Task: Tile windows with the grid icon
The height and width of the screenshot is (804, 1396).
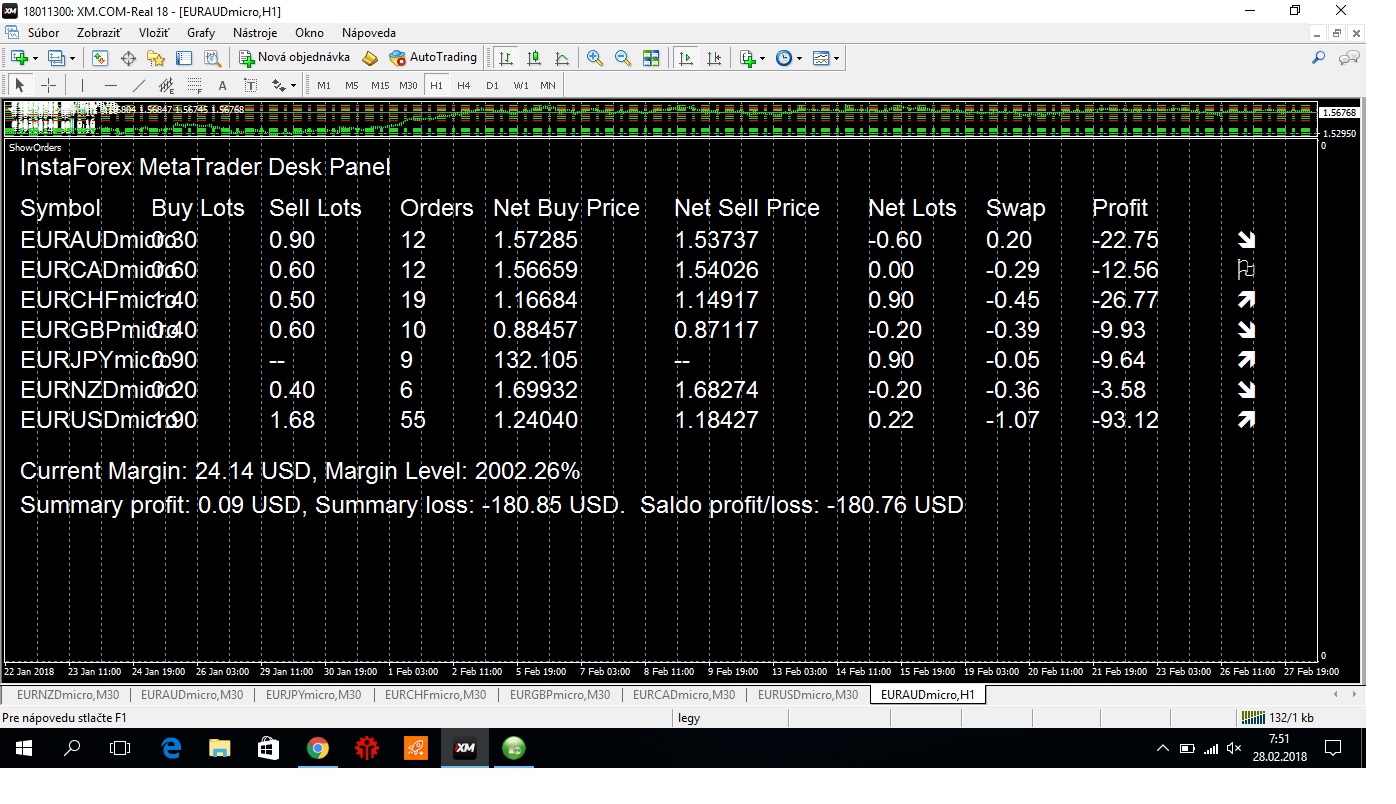Action: pyautogui.click(x=651, y=58)
